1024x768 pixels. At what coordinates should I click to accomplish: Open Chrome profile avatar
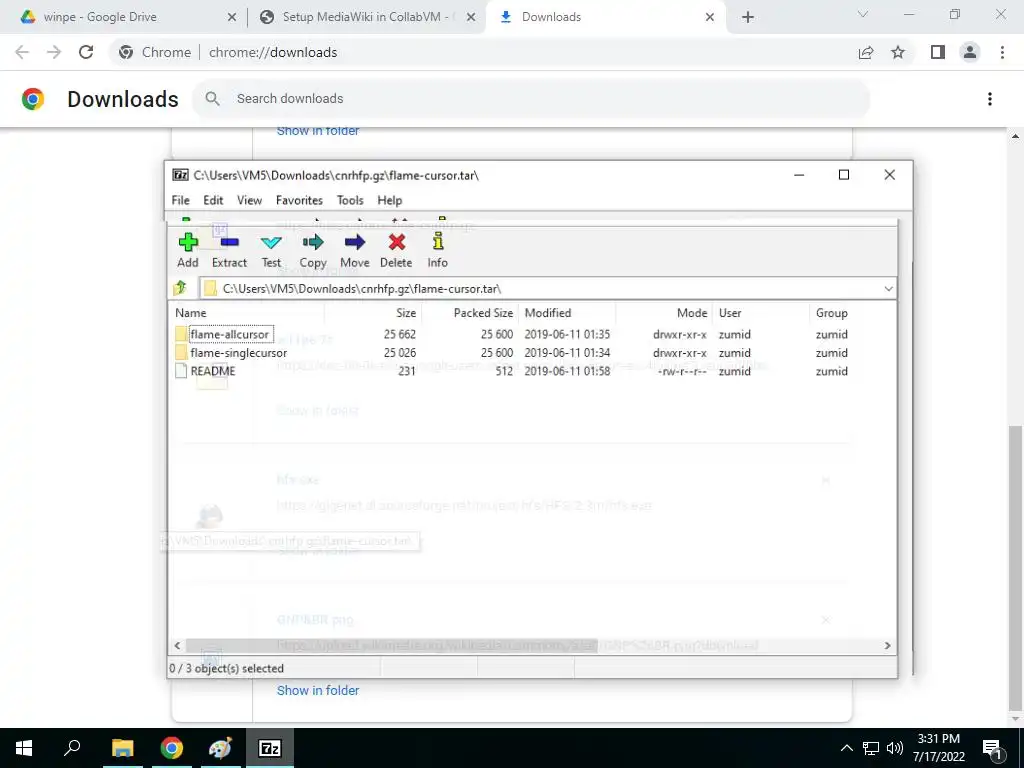970,52
